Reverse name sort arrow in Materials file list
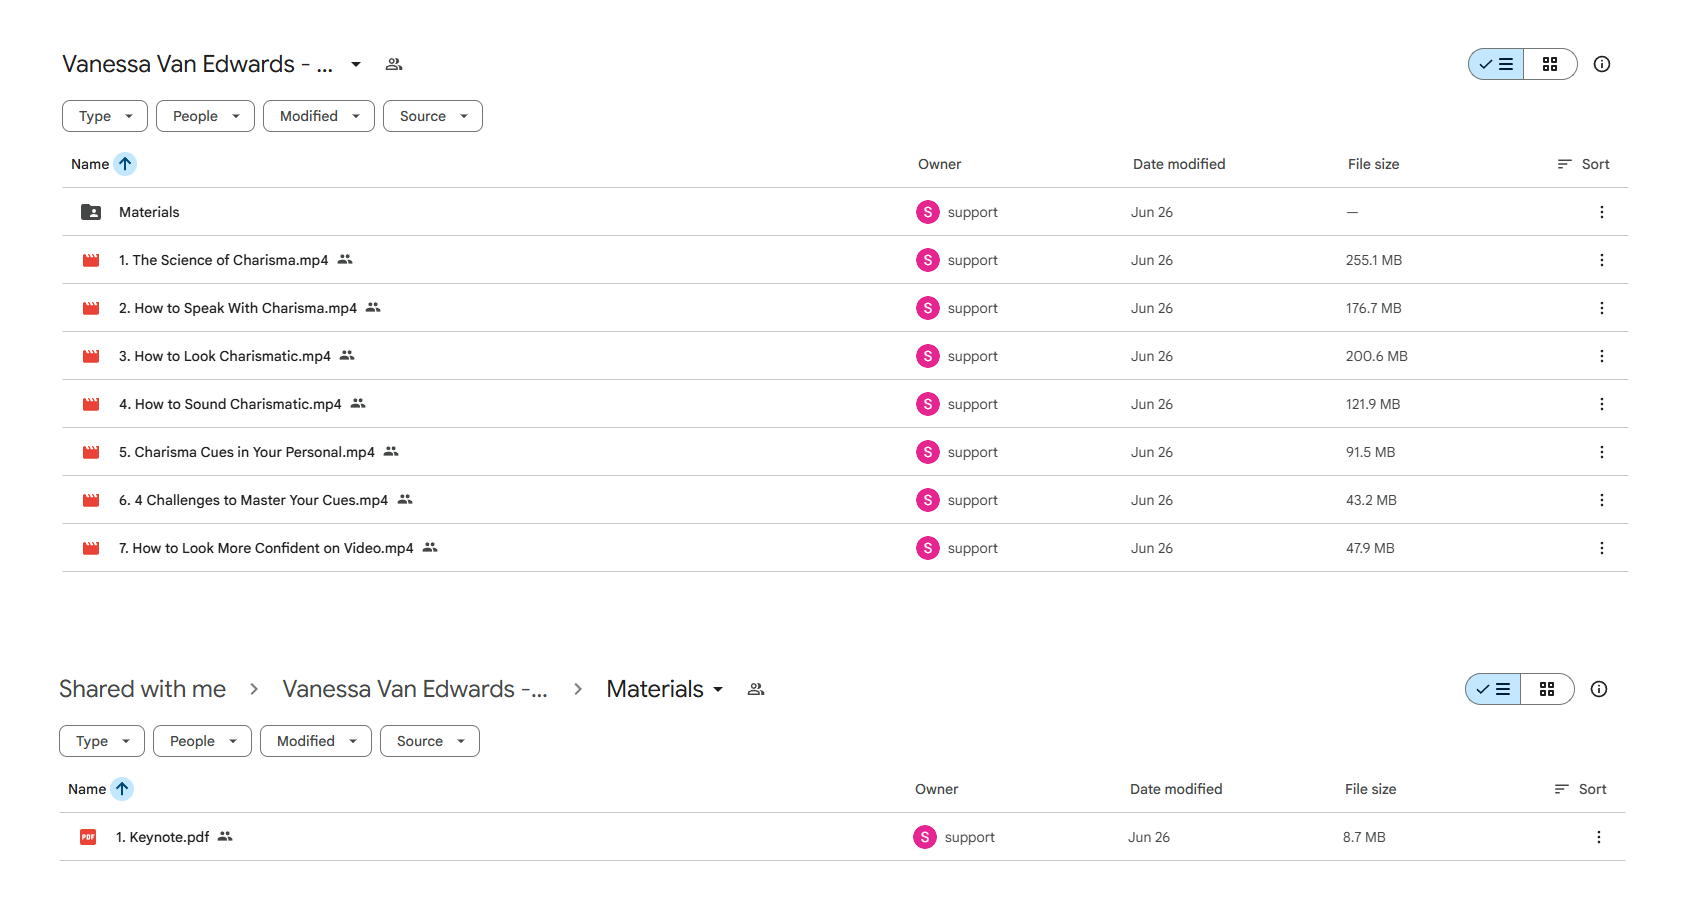Image resolution: width=1696 pixels, height=912 pixels. [122, 789]
